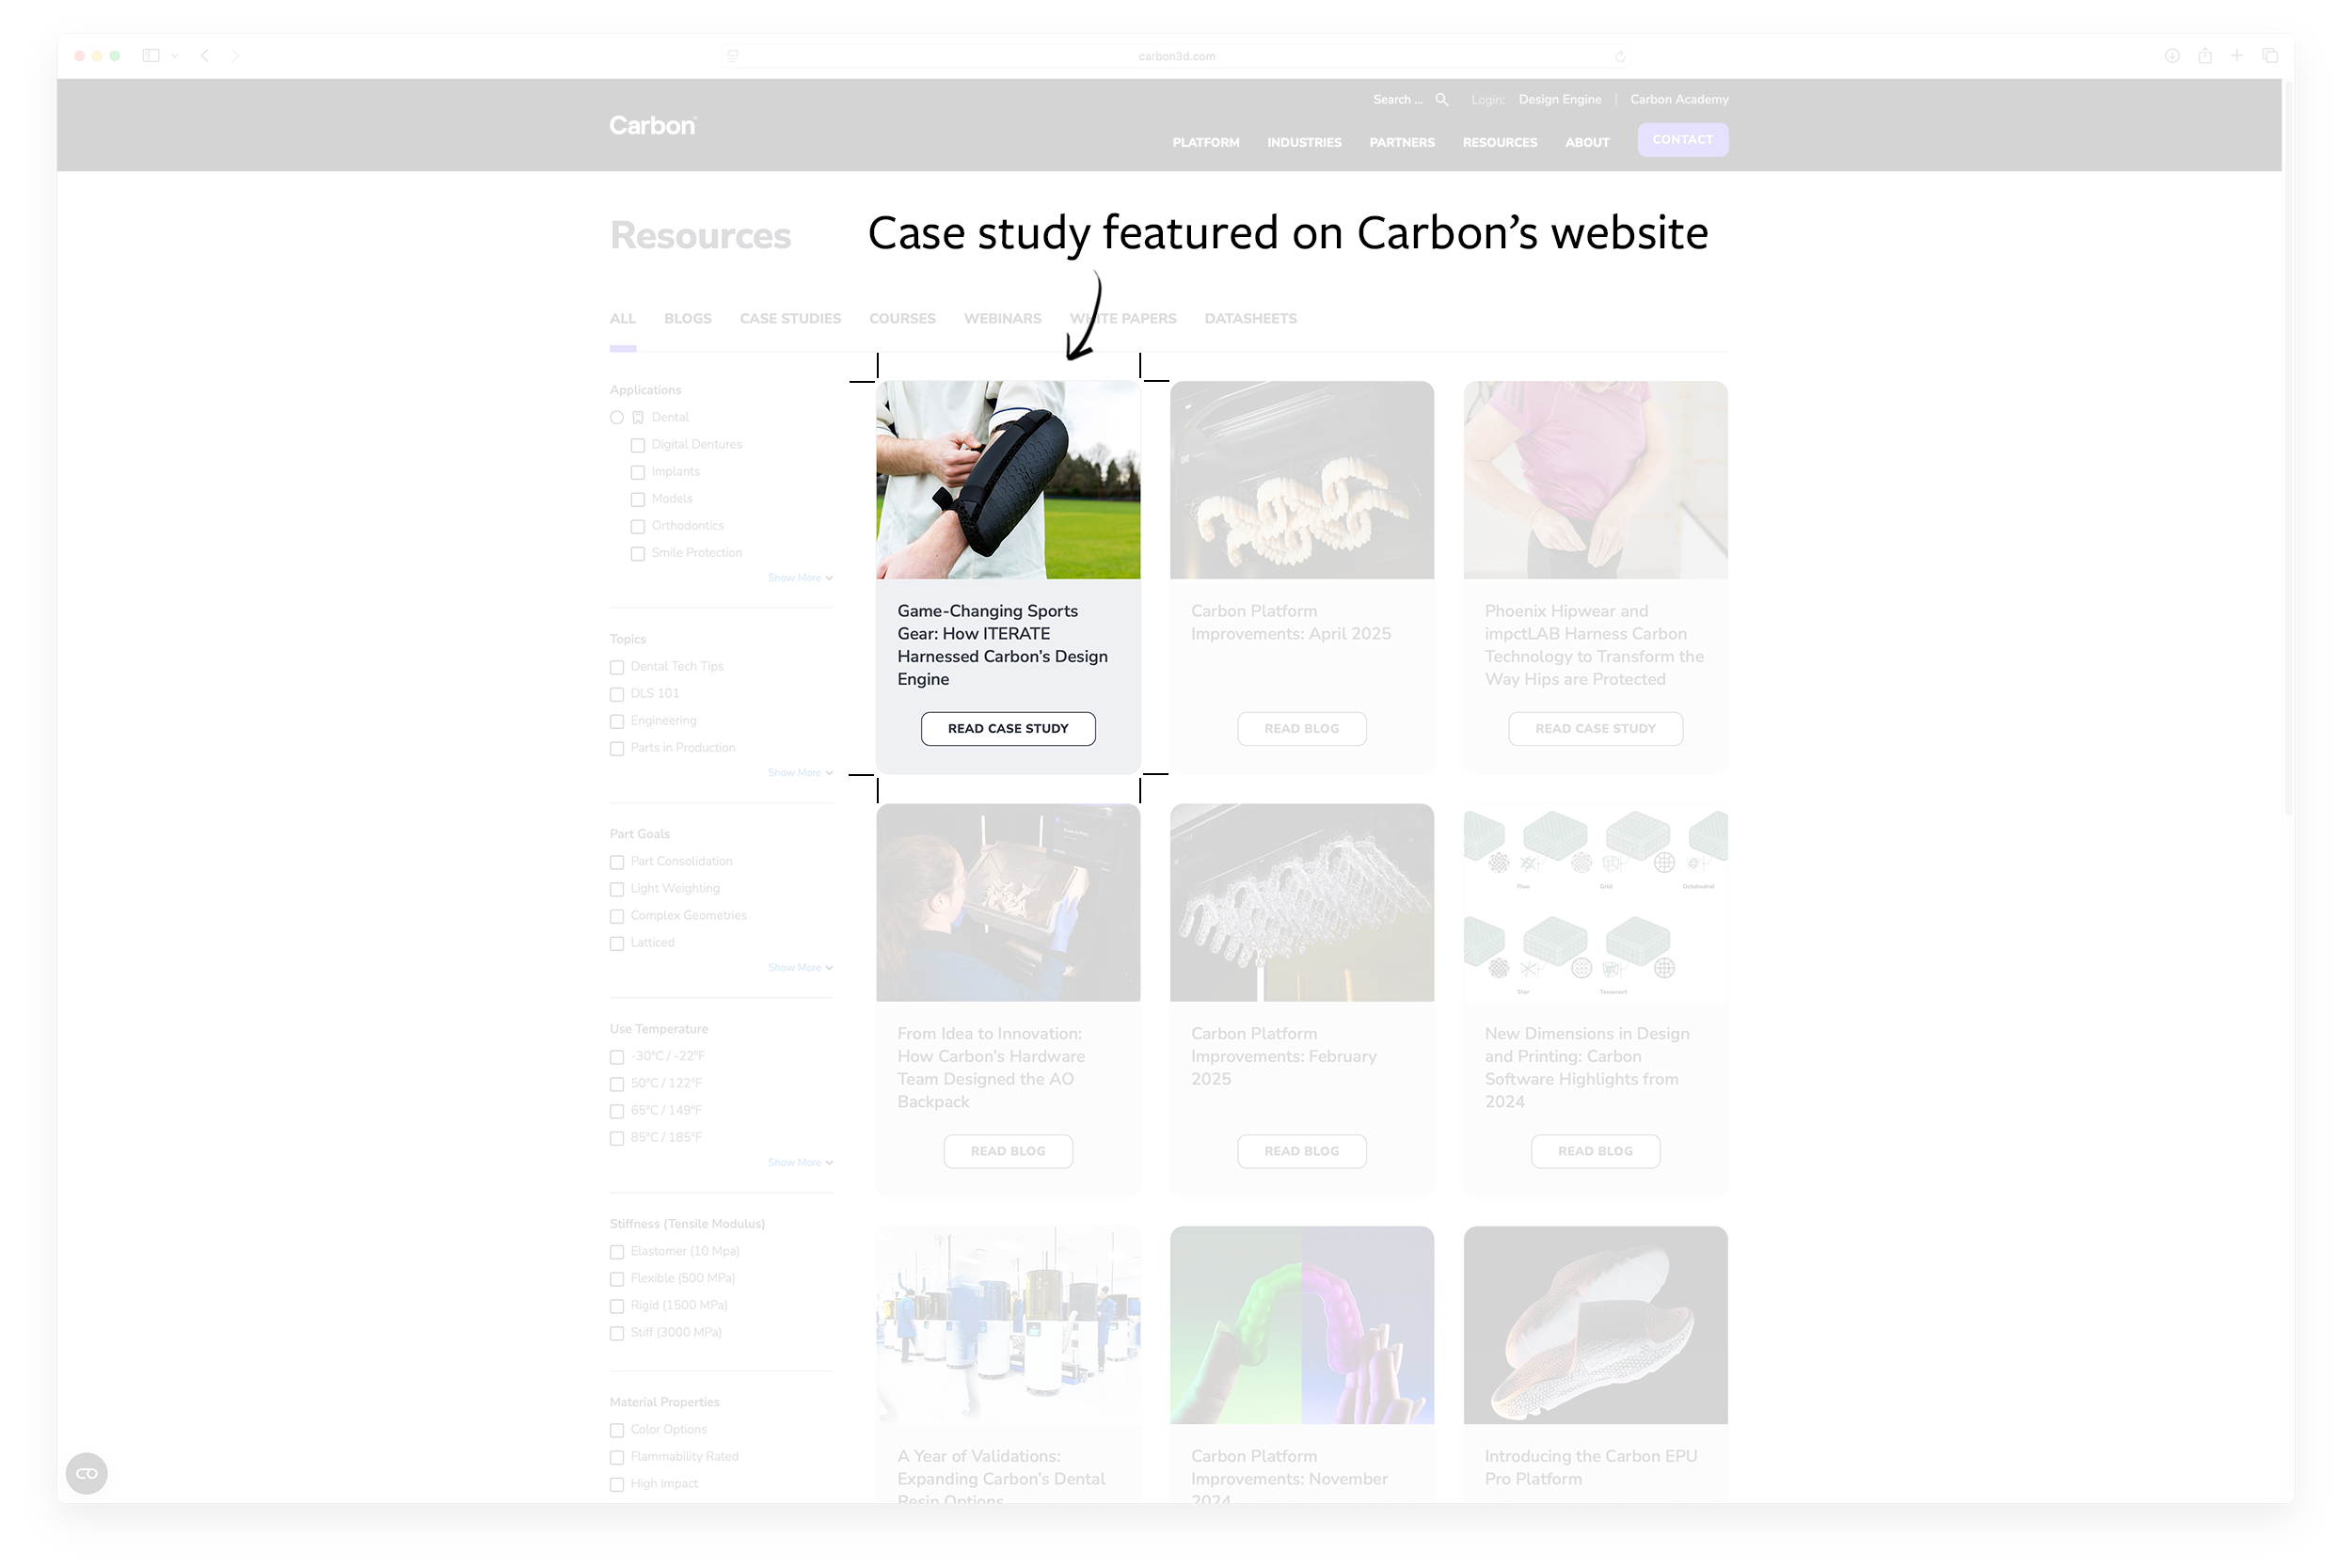2352x1568 pixels.
Task: Expand Show More under Topics
Action: [x=800, y=773]
